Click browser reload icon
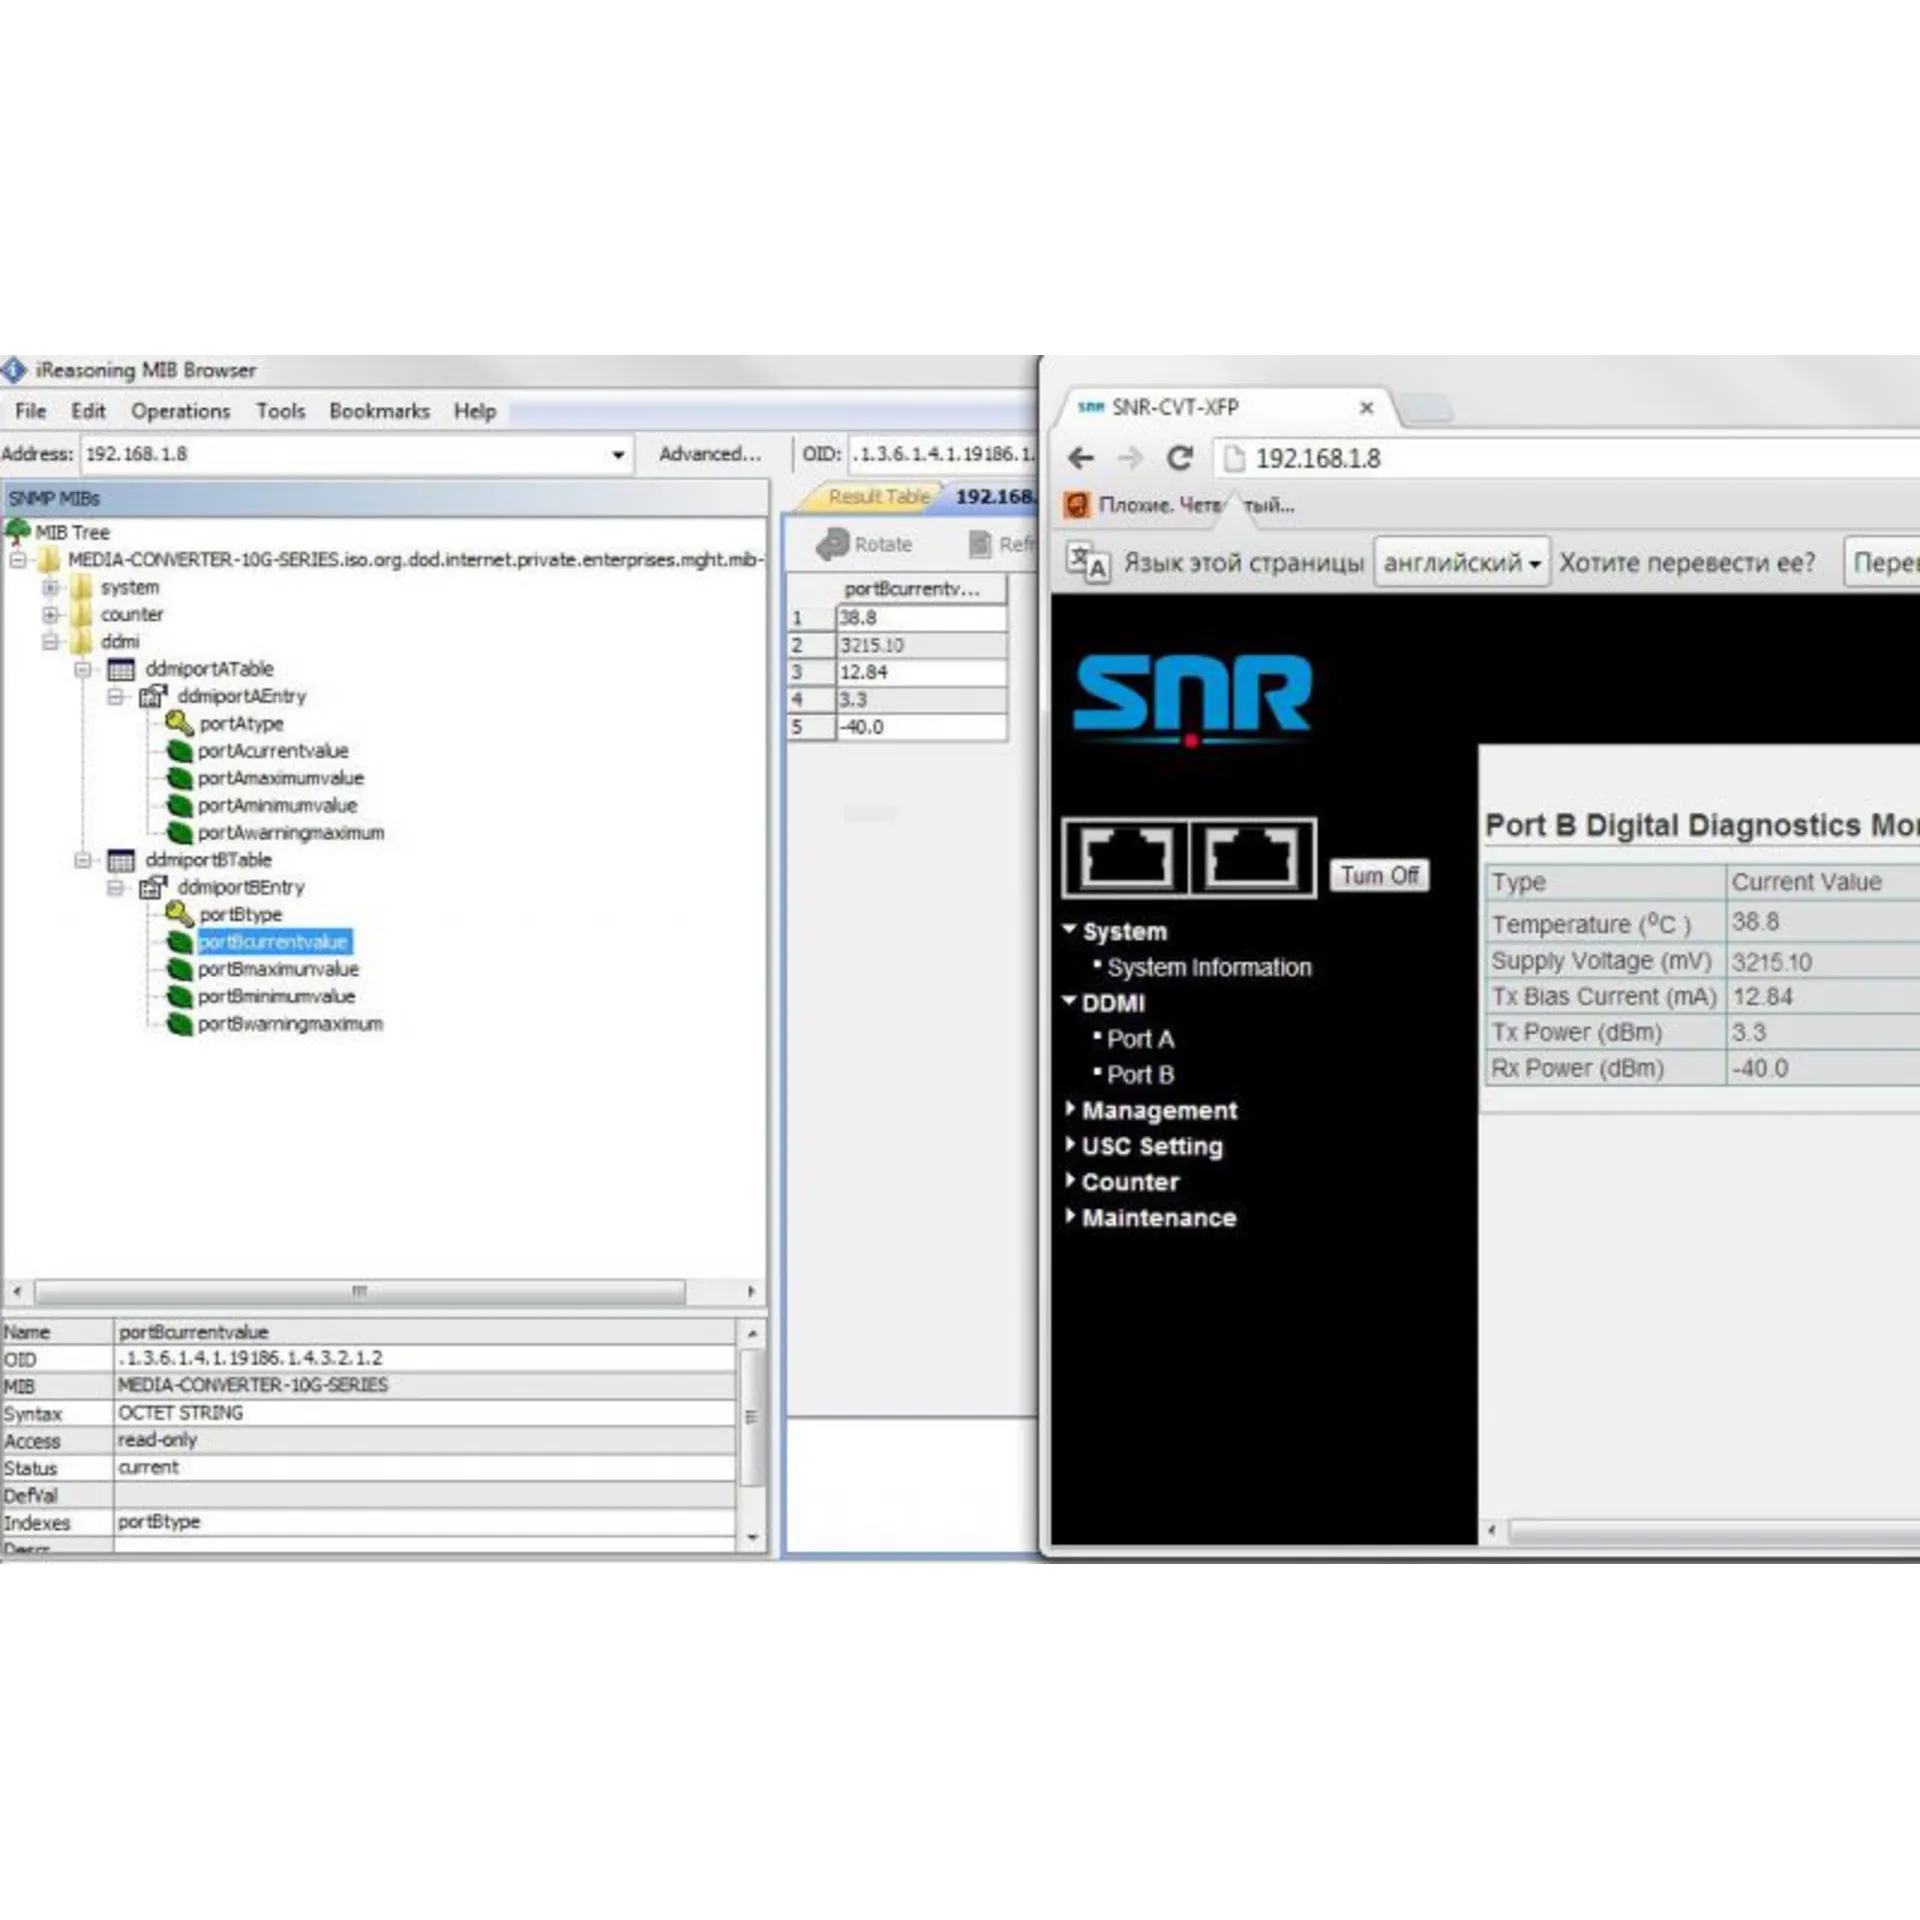 1180,458
